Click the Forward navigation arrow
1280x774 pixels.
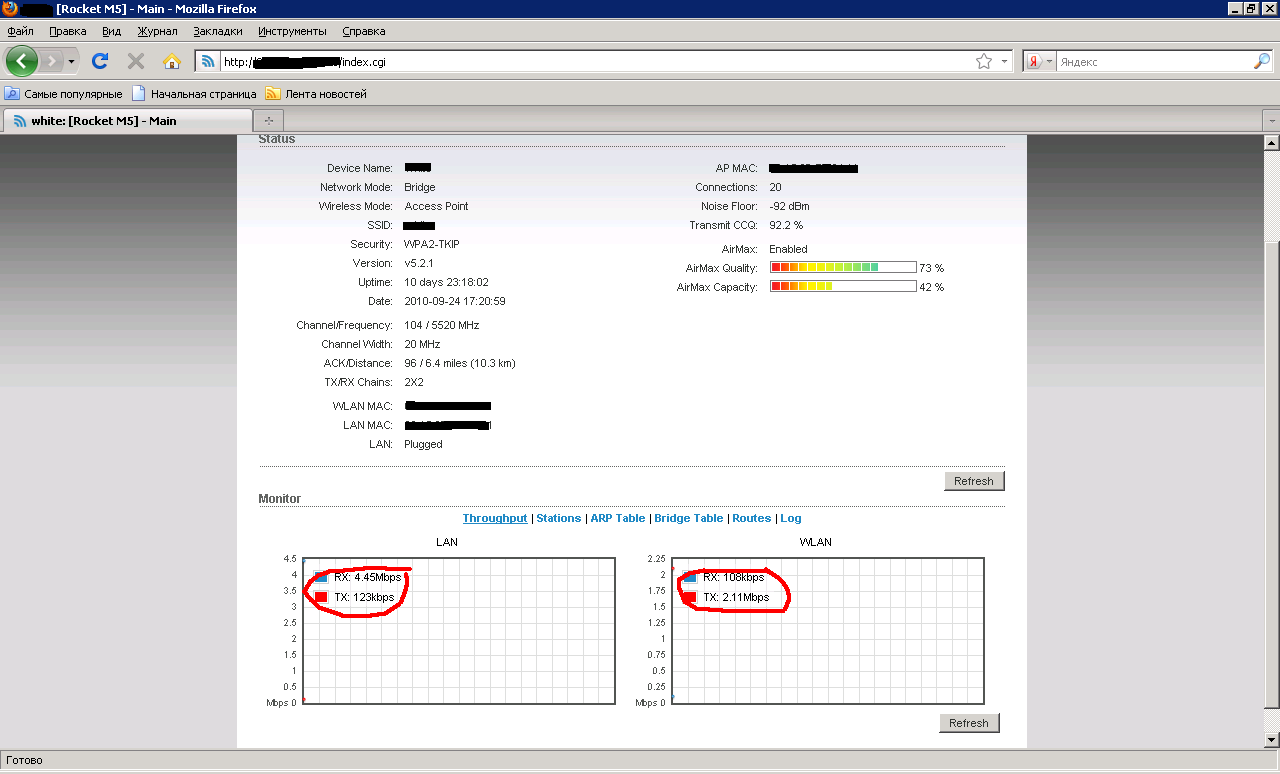[x=51, y=61]
